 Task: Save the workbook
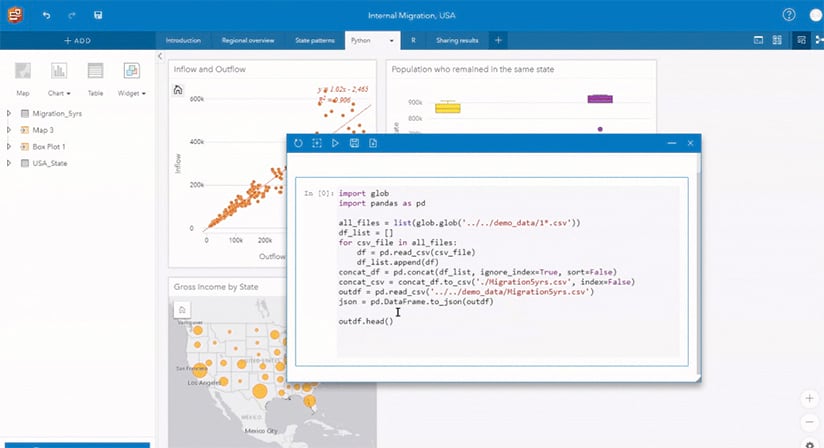[98, 15]
